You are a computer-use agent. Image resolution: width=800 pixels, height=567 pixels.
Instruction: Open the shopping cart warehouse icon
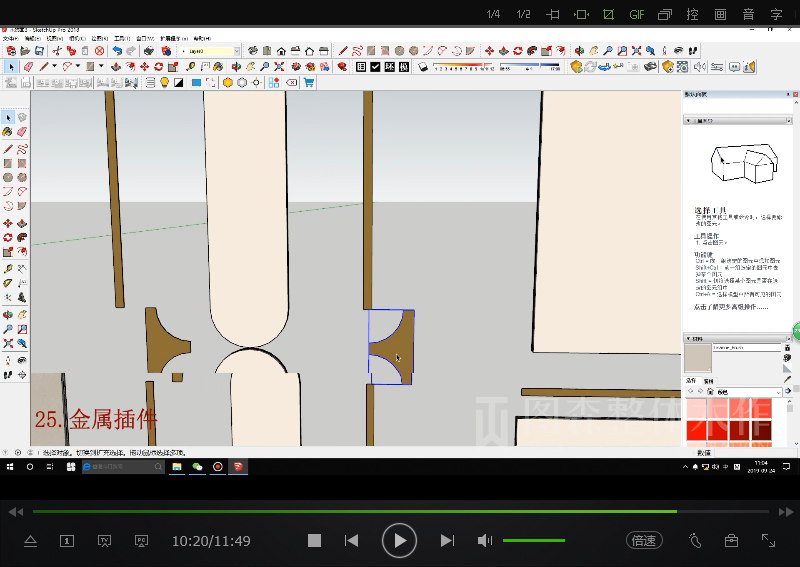(308, 83)
